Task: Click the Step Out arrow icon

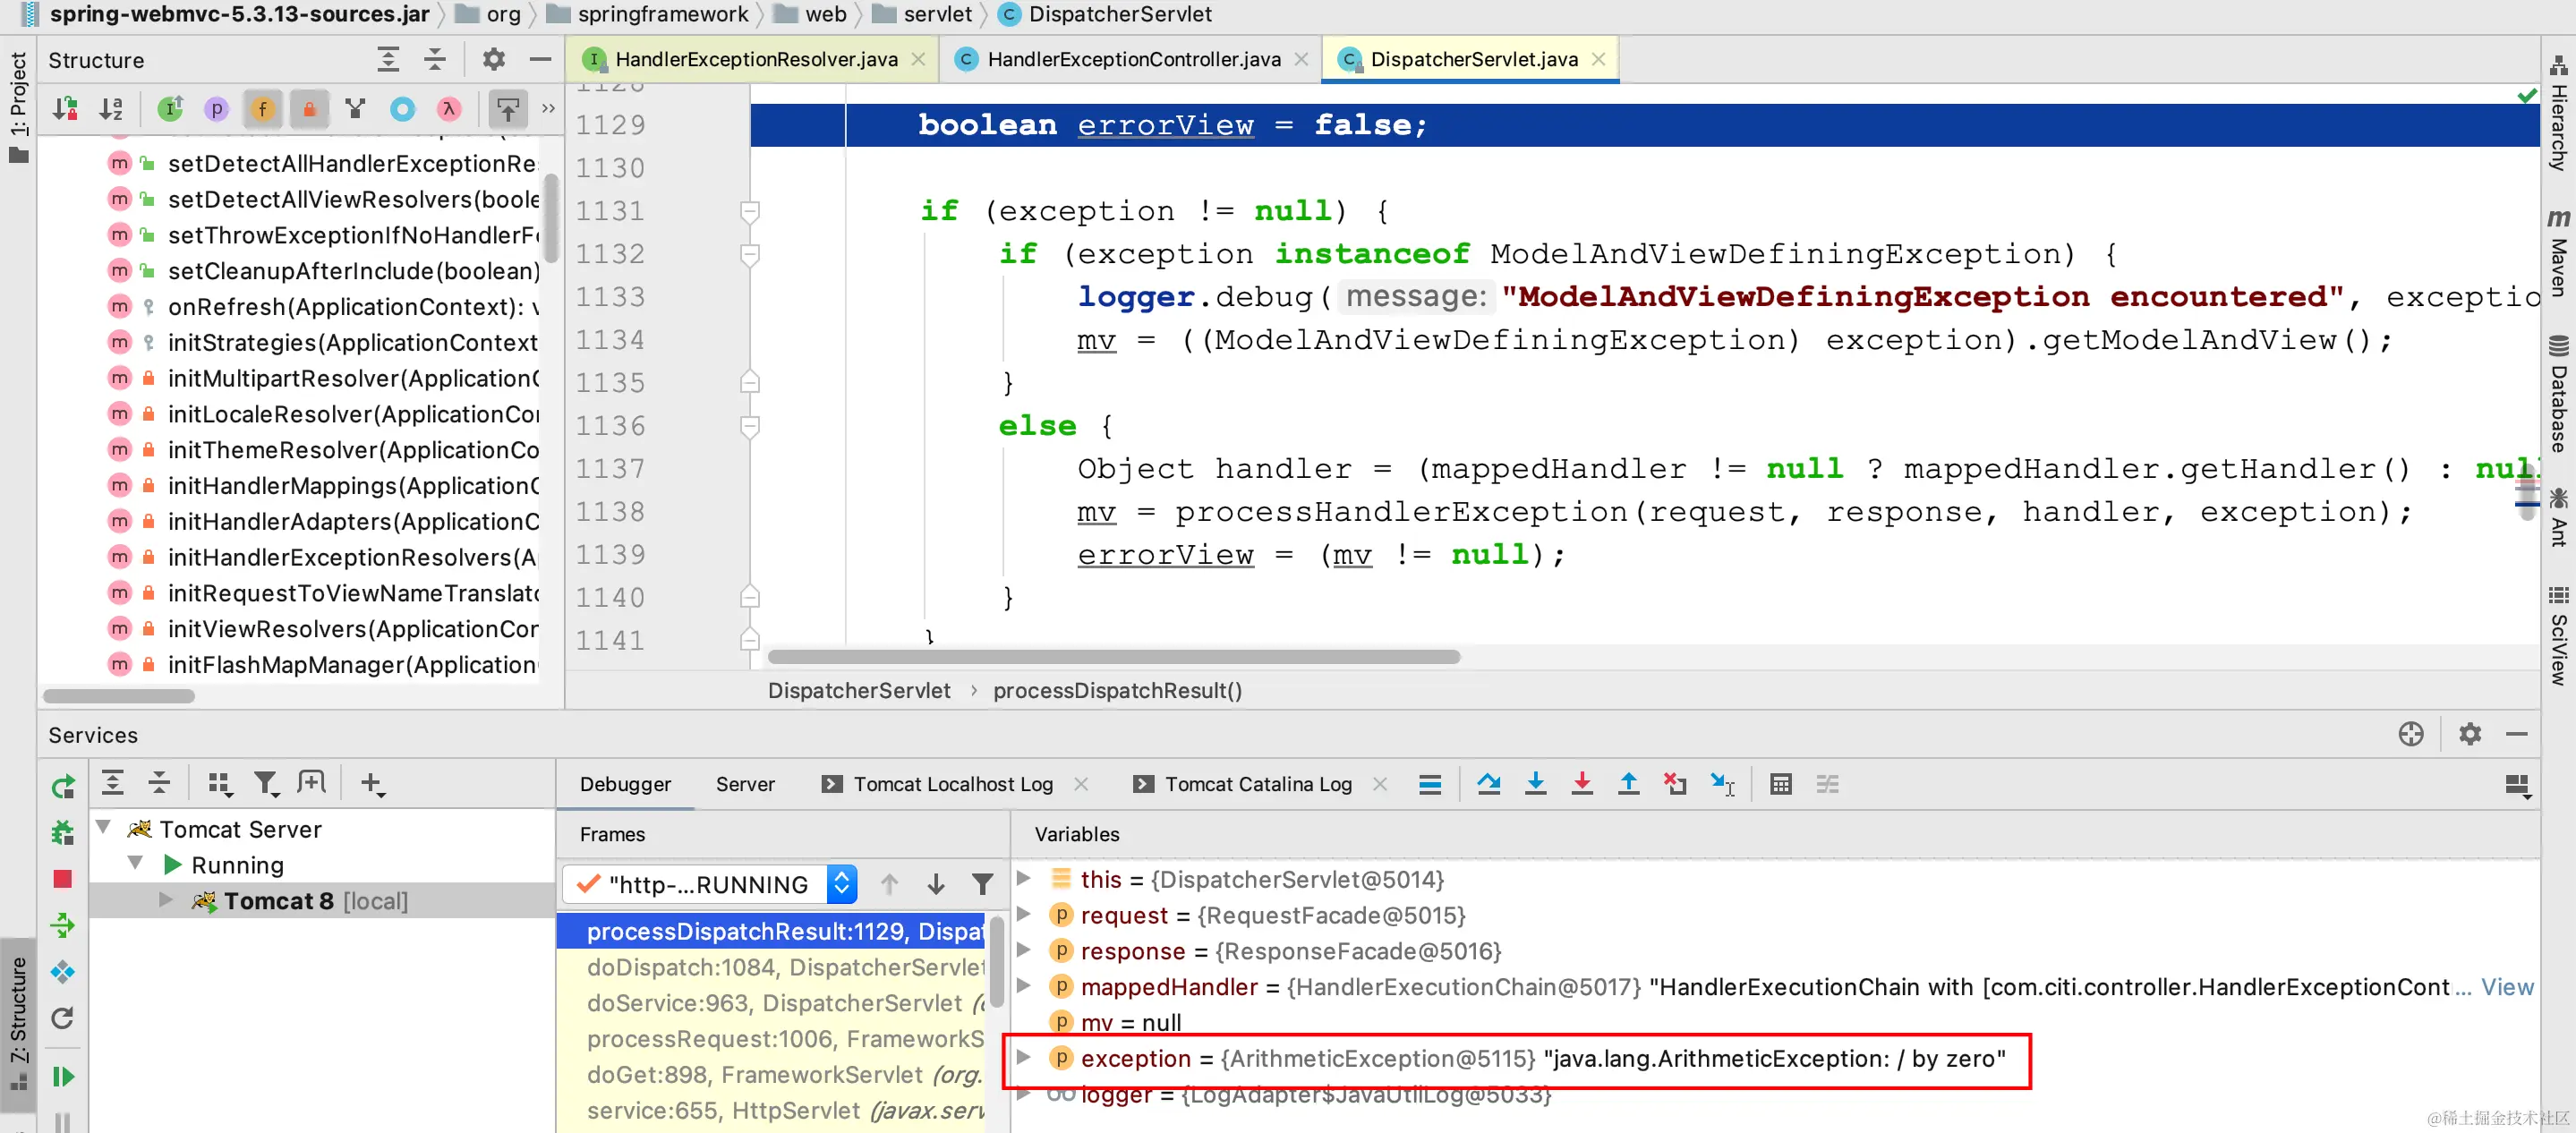Action: tap(1628, 784)
